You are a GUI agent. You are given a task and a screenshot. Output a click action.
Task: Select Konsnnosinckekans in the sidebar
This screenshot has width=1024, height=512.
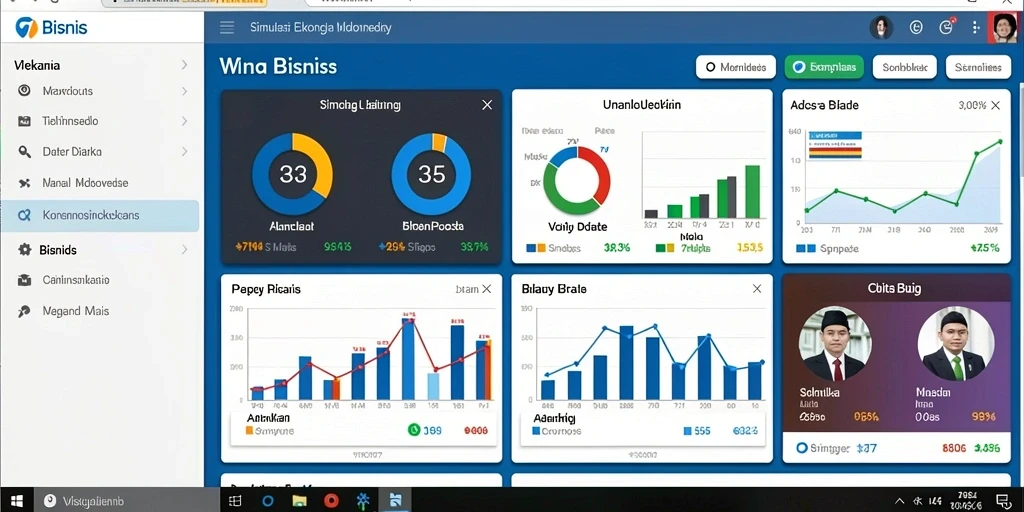pos(100,216)
